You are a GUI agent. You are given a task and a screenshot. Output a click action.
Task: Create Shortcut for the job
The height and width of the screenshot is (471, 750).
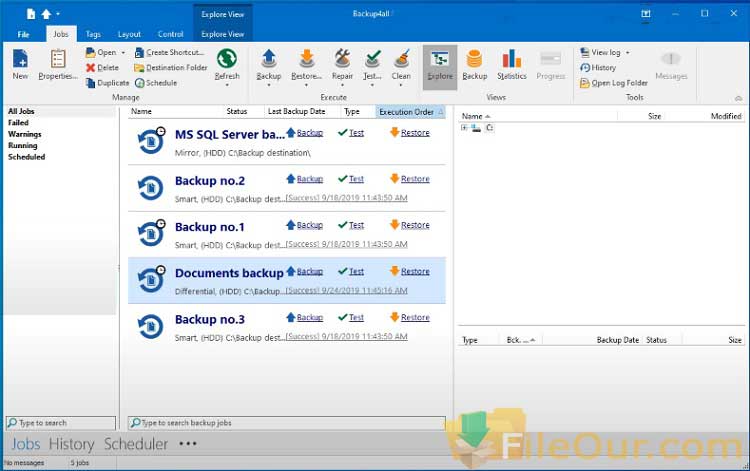[x=169, y=52]
